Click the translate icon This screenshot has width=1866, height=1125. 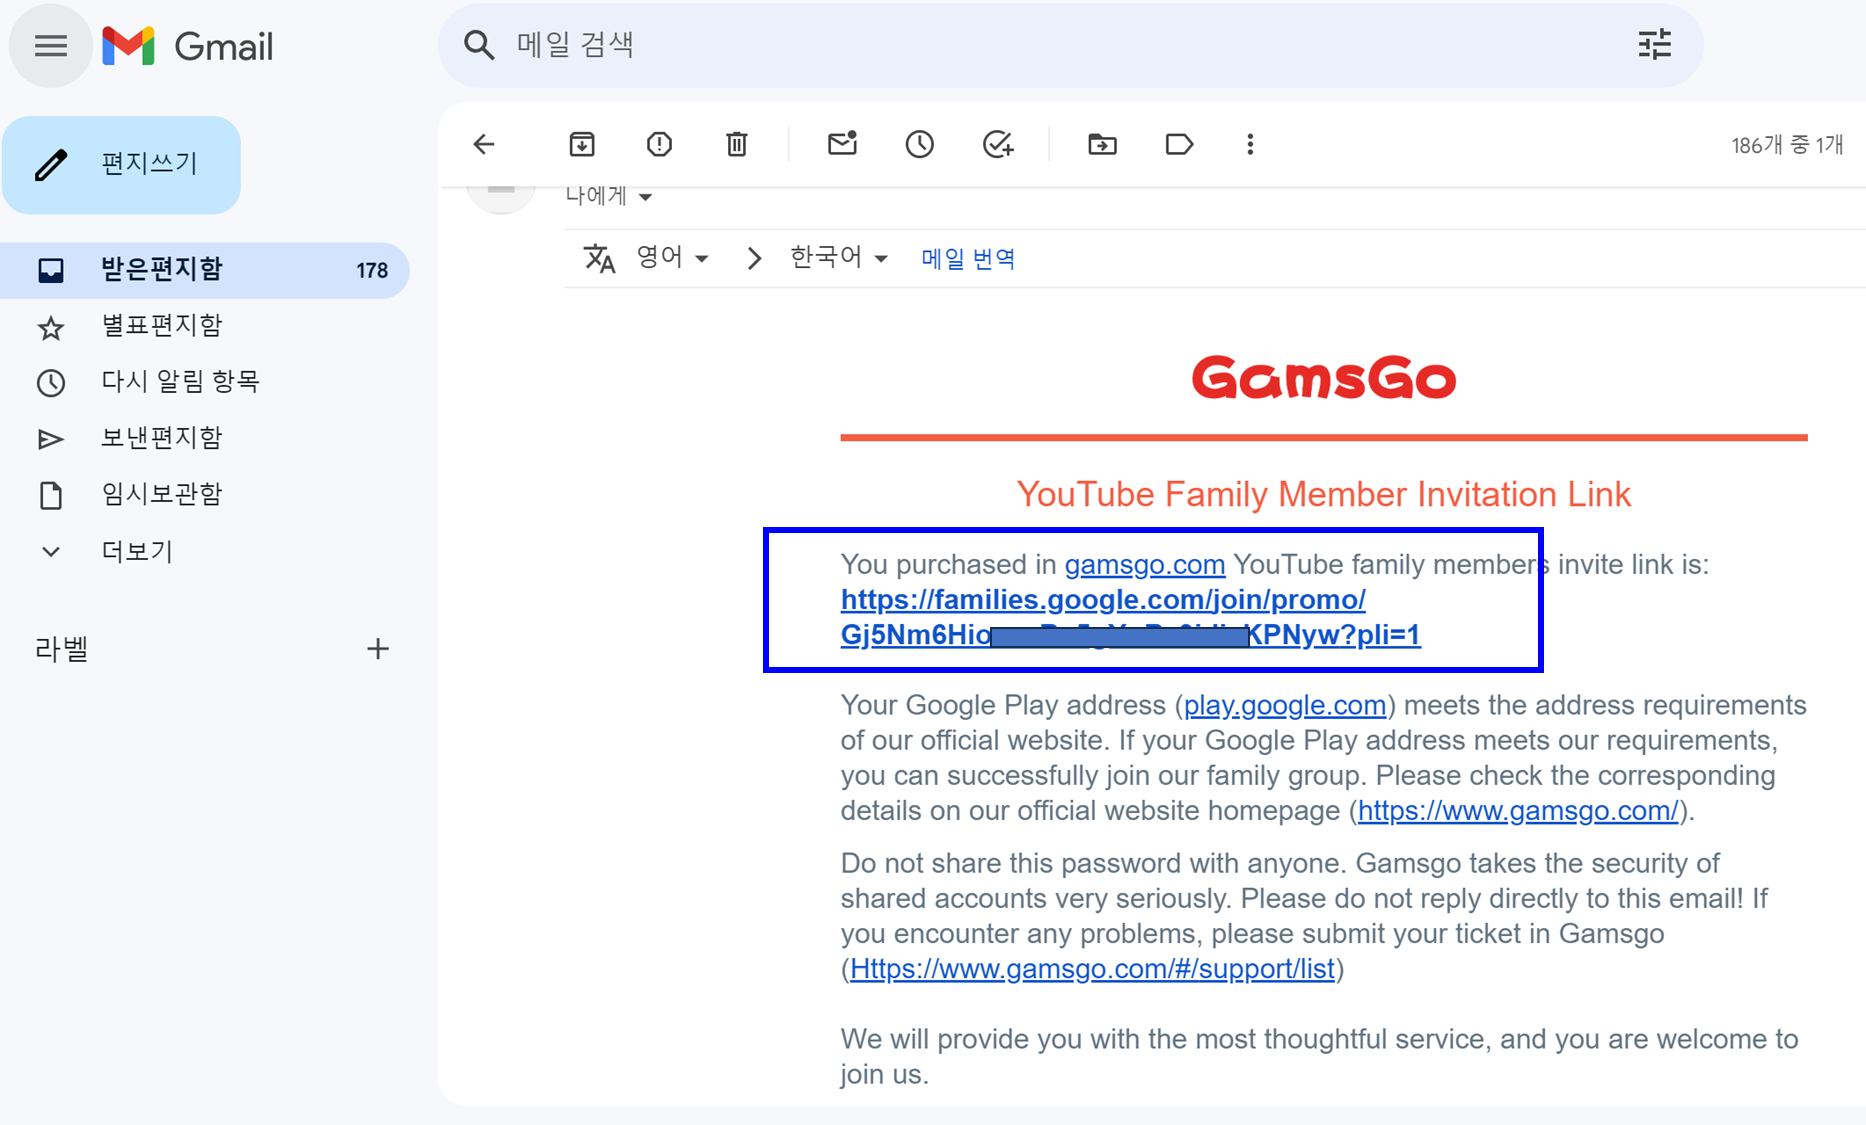click(x=599, y=258)
